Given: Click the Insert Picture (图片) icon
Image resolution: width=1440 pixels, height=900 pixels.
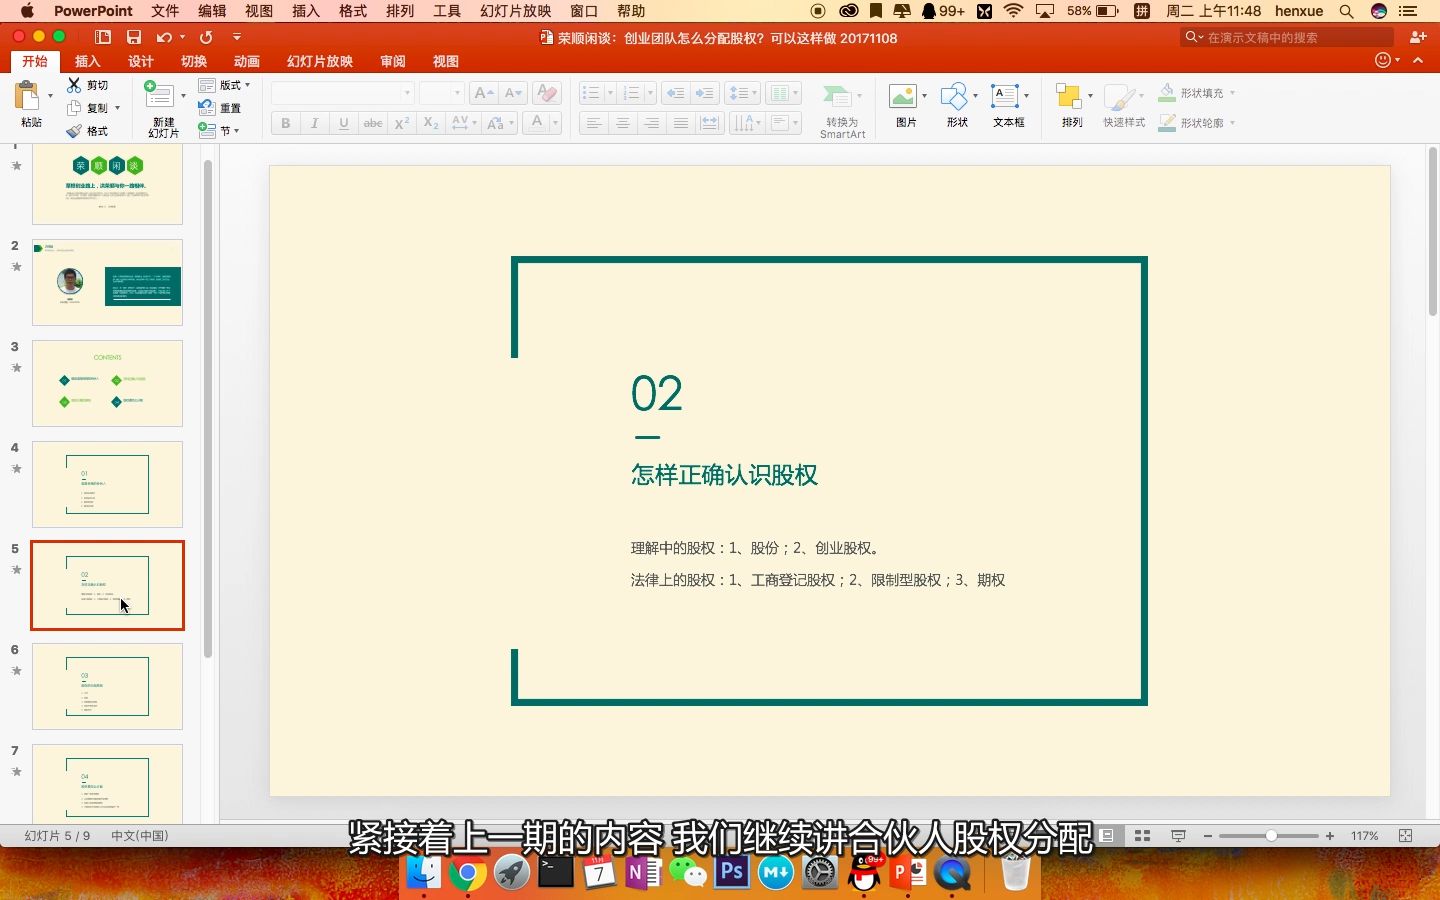Looking at the screenshot, I should click(903, 96).
